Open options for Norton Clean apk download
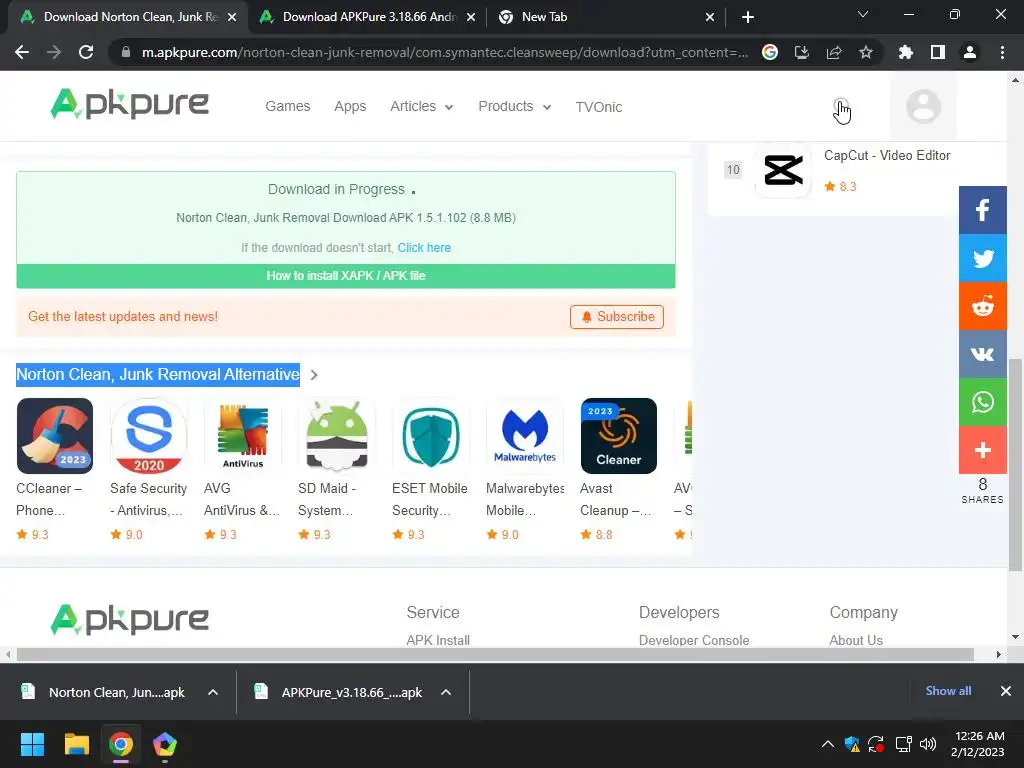 click(x=213, y=692)
